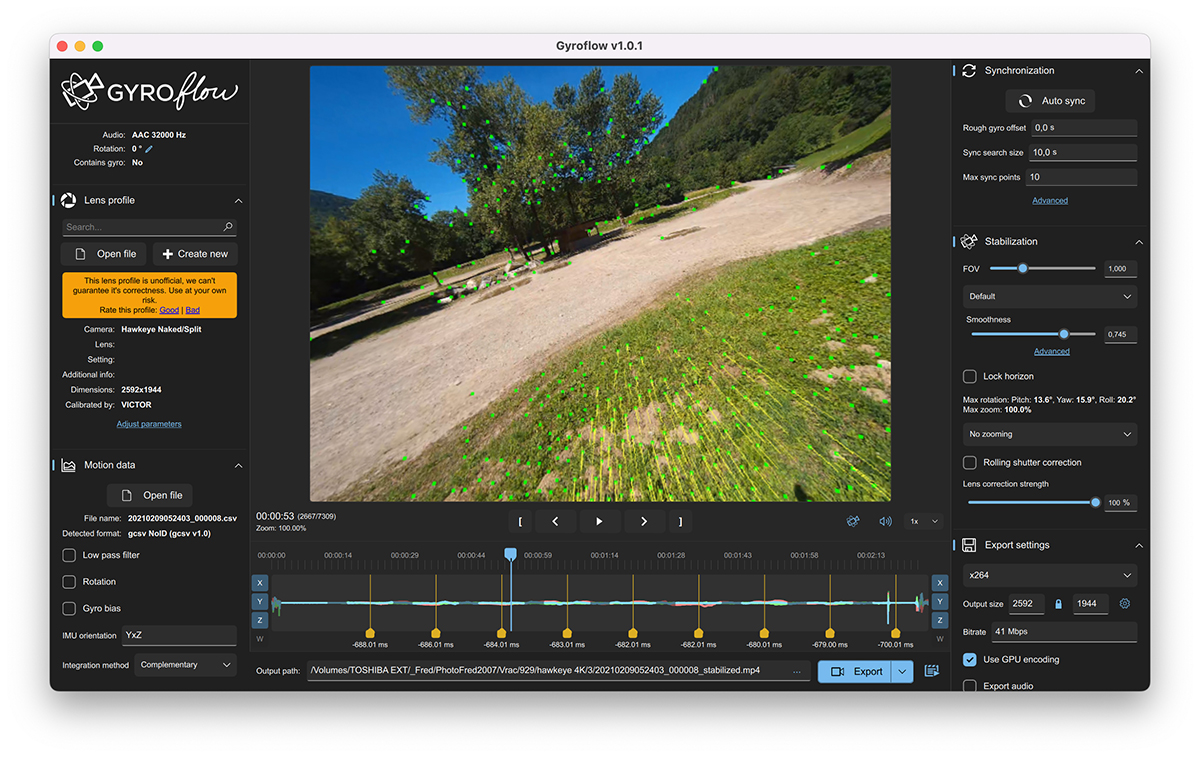Click the render queue icon beside Export
The height and width of the screenshot is (757, 1200).
tap(932, 671)
